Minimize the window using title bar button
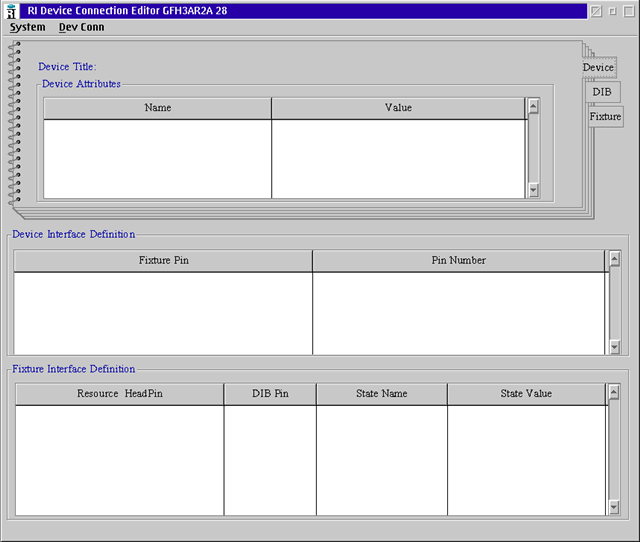Viewport: 640px width, 542px height. (613, 11)
